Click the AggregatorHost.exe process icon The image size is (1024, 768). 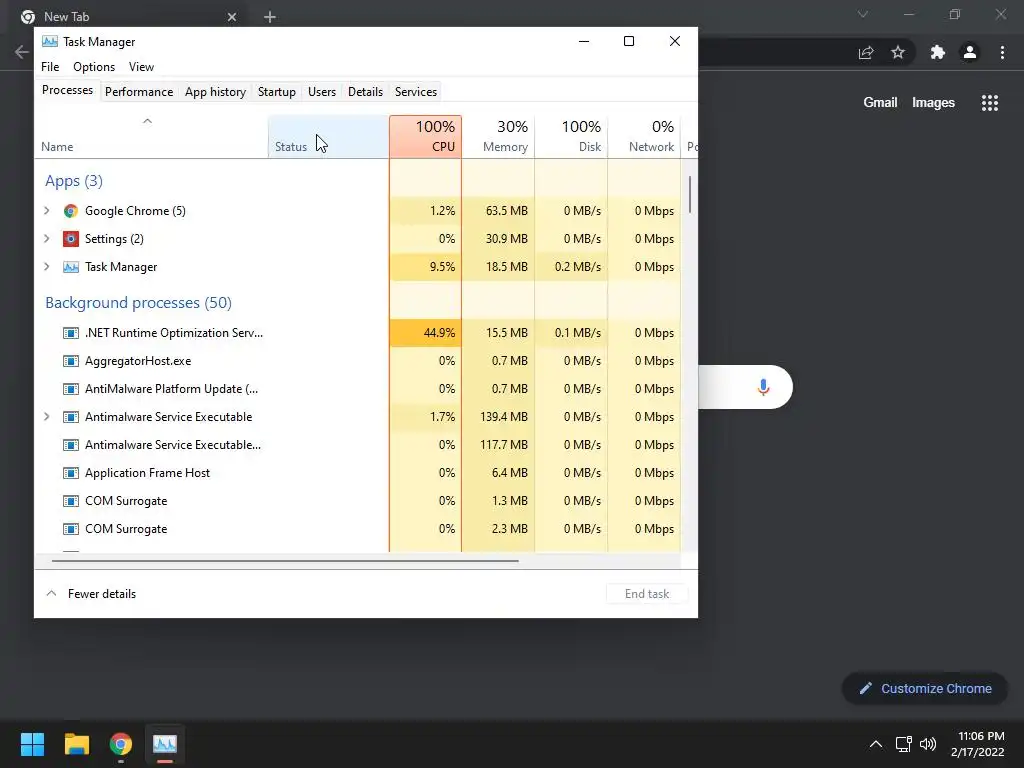[x=71, y=361]
